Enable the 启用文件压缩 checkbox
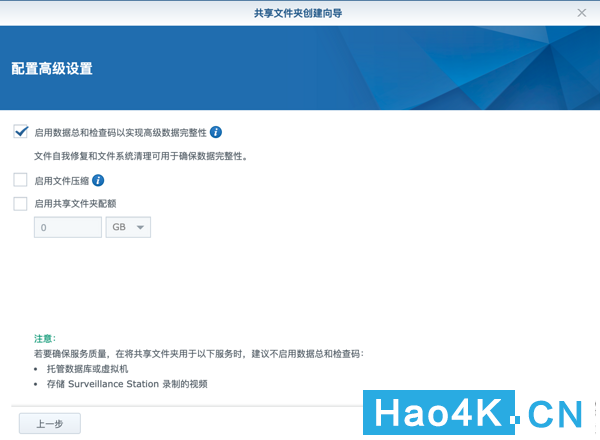 point(20,180)
